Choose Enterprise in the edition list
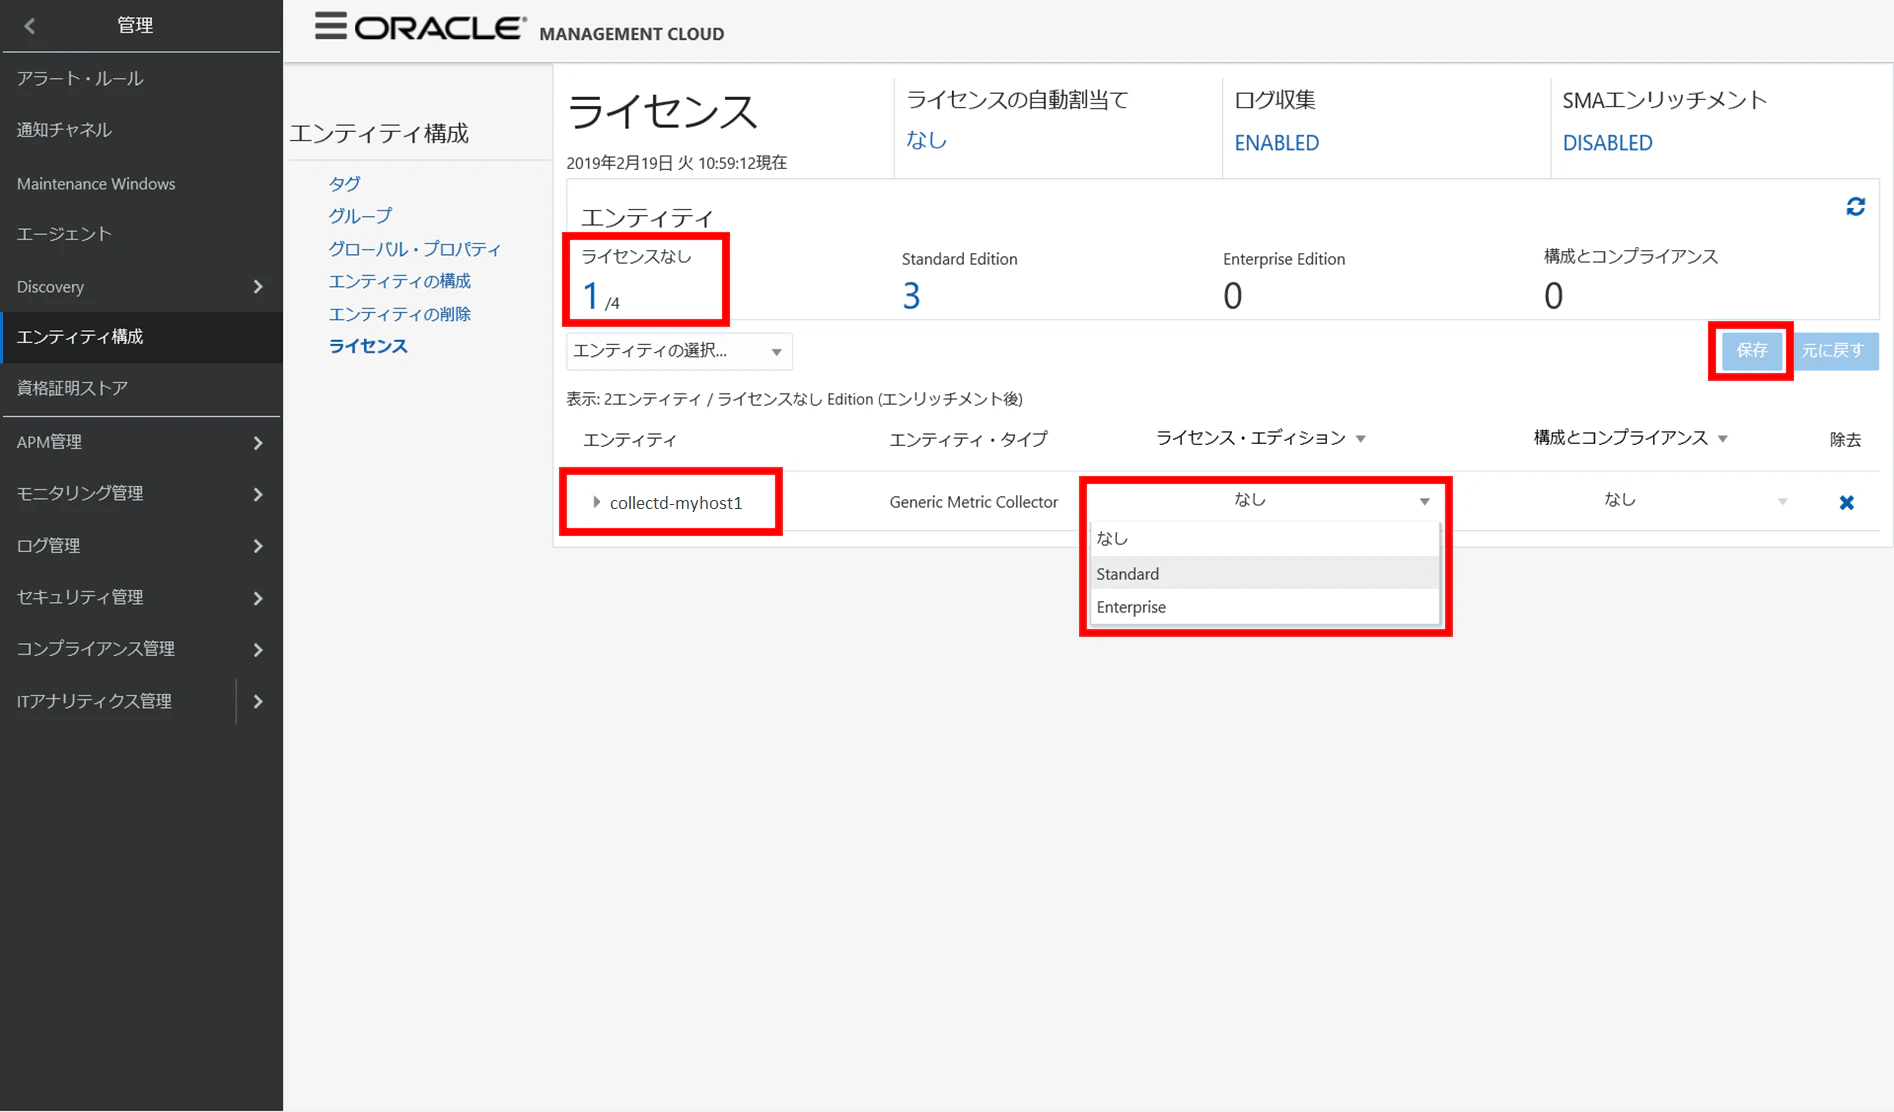The height and width of the screenshot is (1112, 1894). click(x=1264, y=607)
